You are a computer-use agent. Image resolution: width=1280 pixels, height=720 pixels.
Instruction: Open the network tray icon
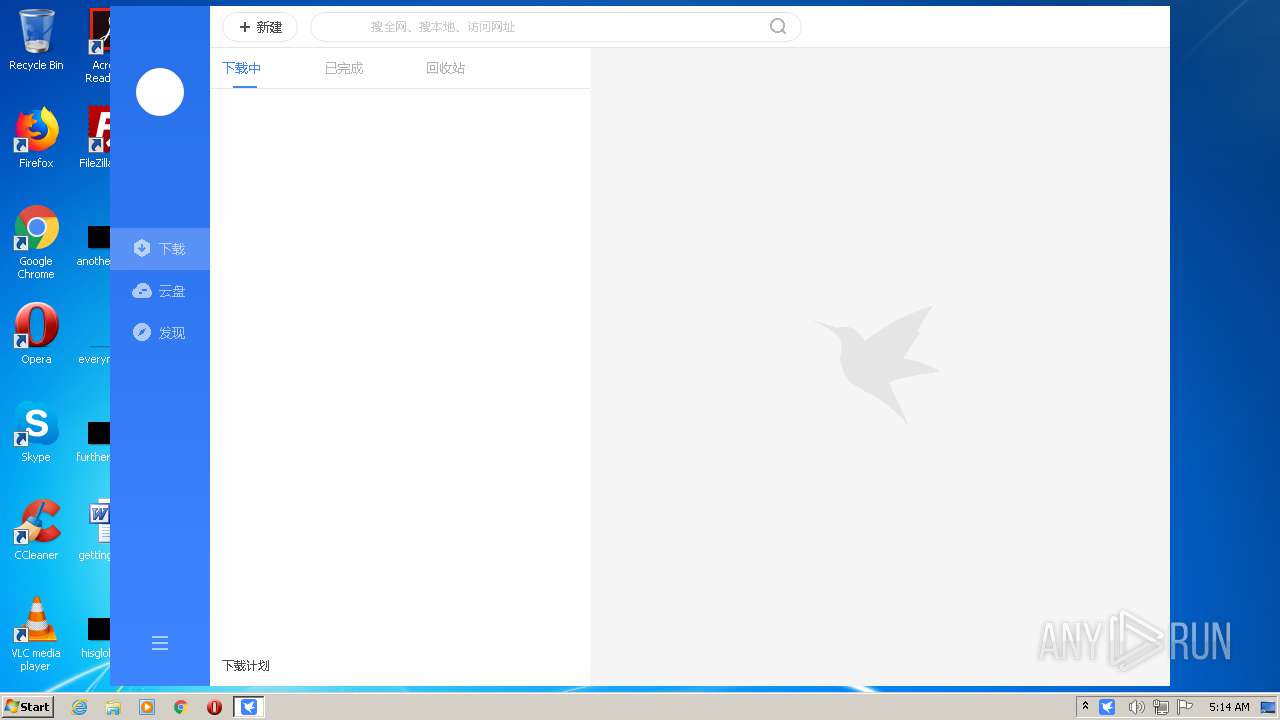[1161, 707]
